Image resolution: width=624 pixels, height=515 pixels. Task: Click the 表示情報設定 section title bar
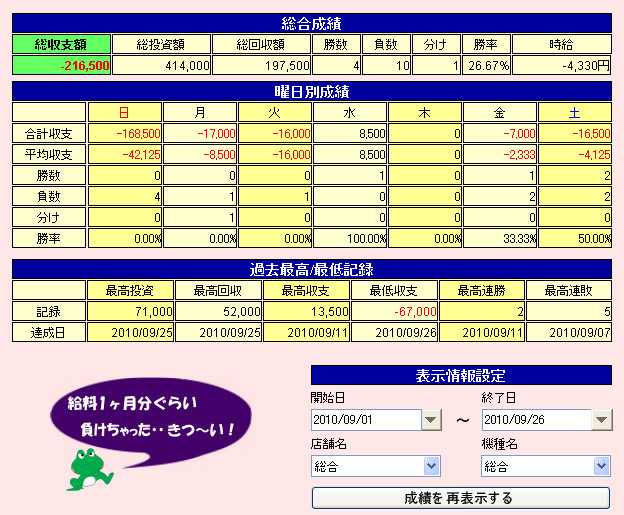coord(461,375)
